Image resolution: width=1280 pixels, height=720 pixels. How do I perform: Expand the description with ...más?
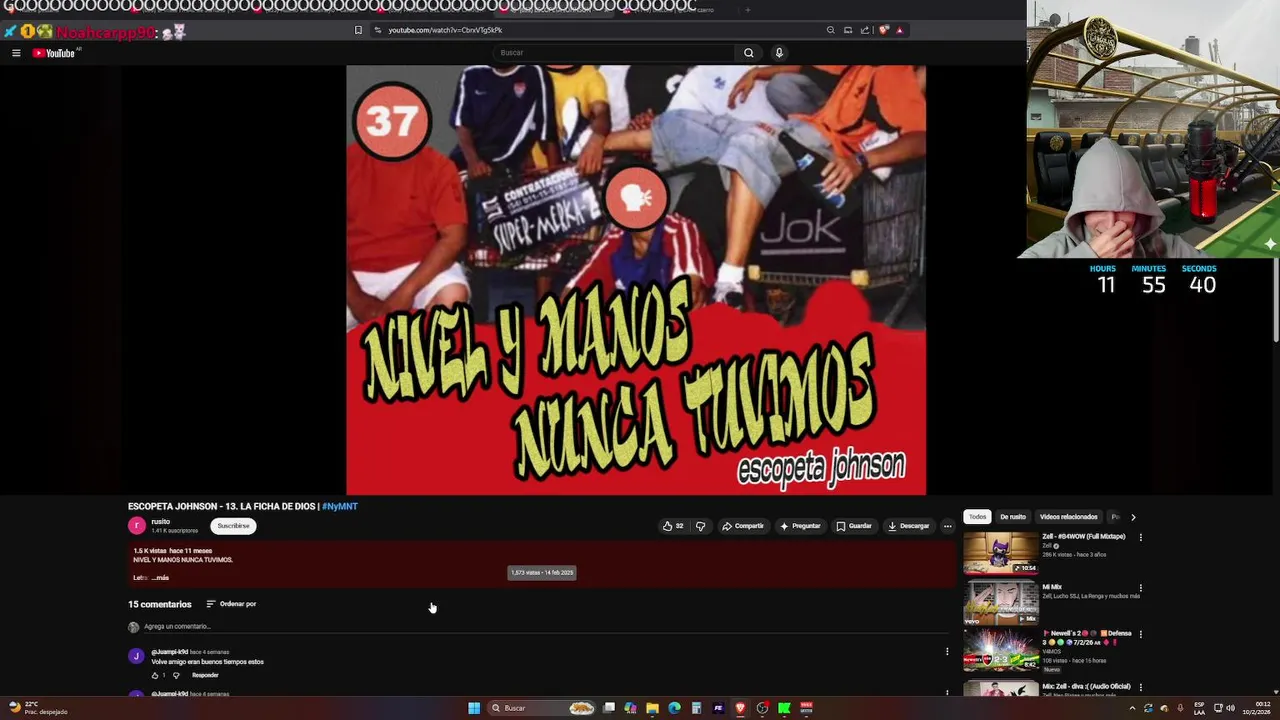click(160, 578)
